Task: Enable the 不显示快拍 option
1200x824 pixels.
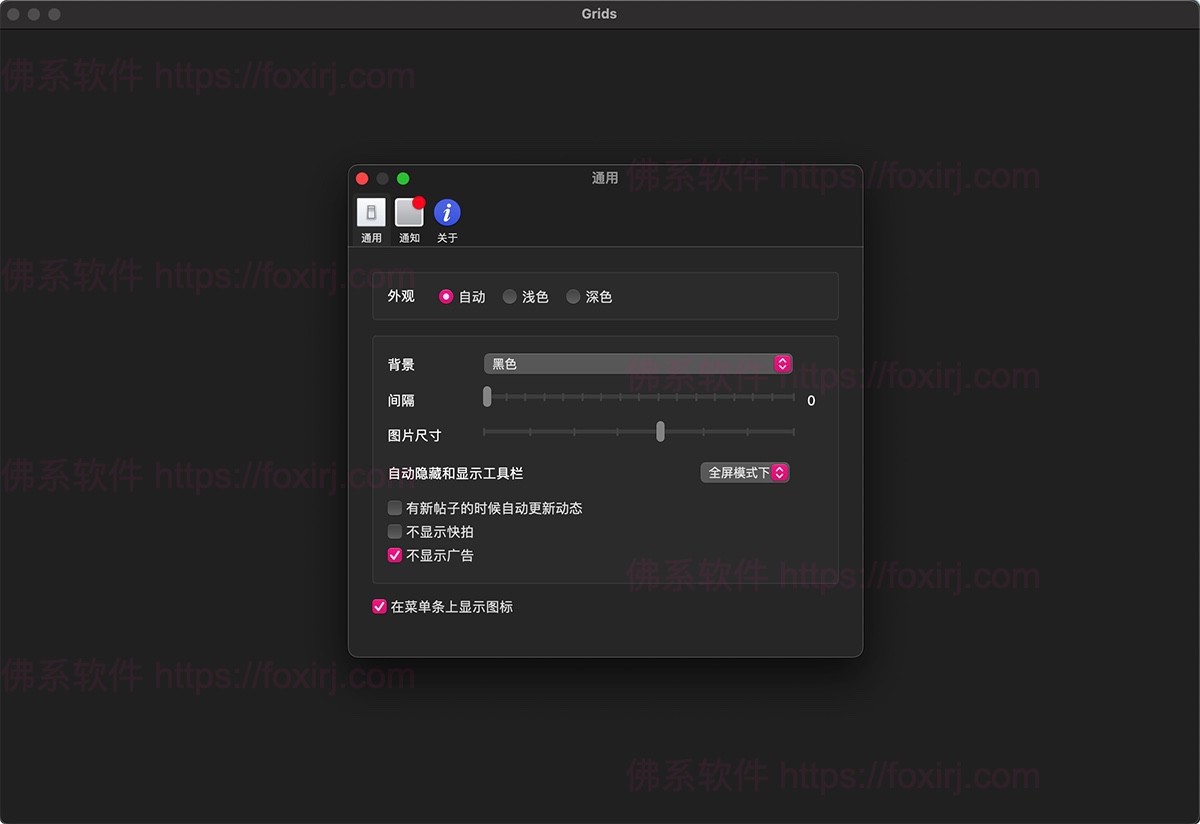Action: 394,532
